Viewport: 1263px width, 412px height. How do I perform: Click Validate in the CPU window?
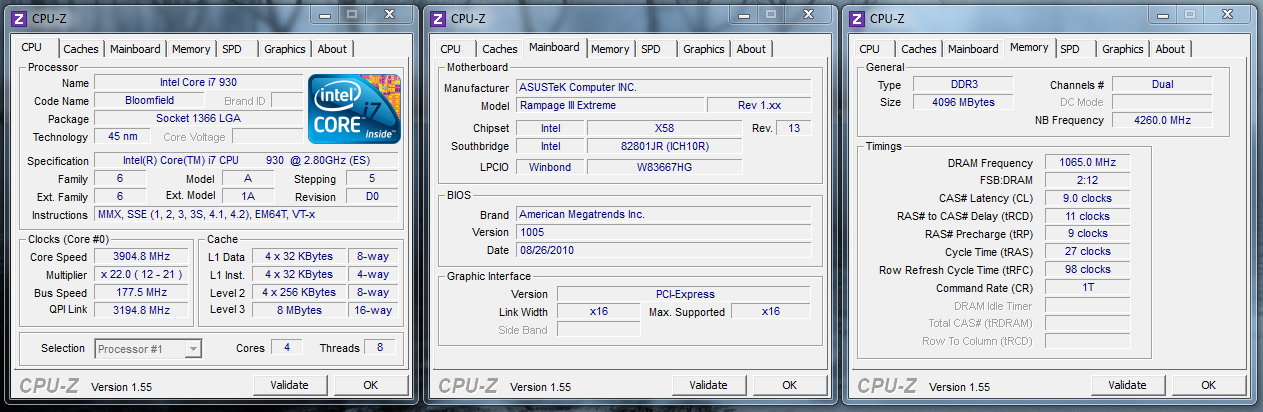(290, 385)
